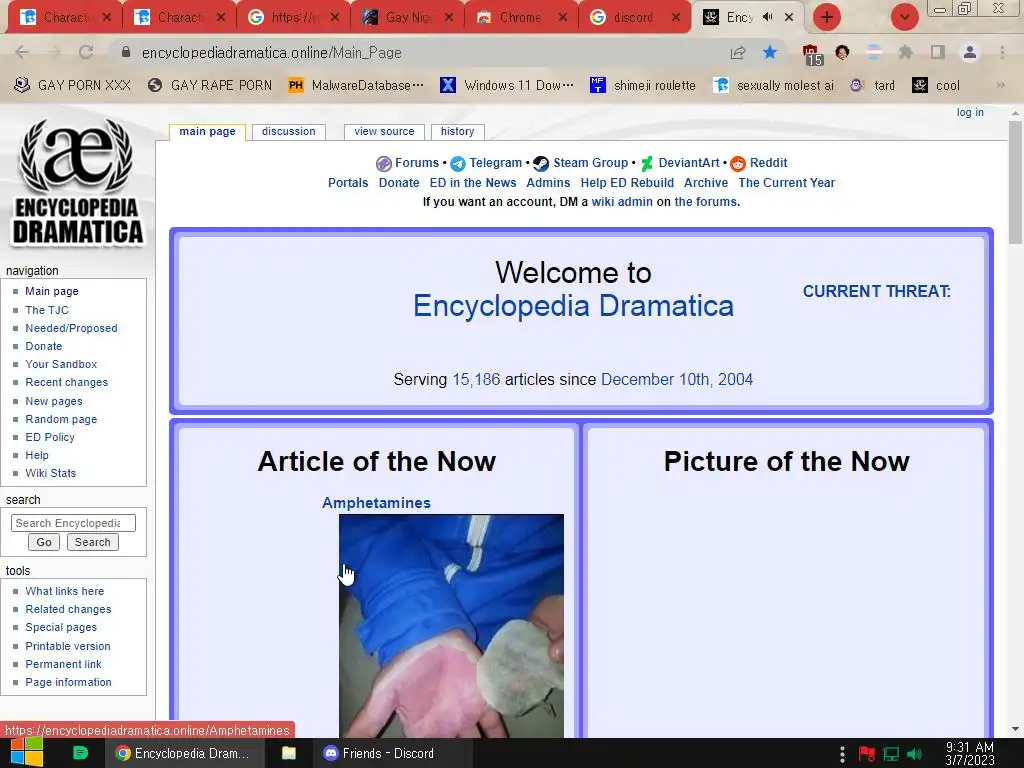Open File Explorer from the taskbar
1024x768 pixels.
(x=289, y=753)
